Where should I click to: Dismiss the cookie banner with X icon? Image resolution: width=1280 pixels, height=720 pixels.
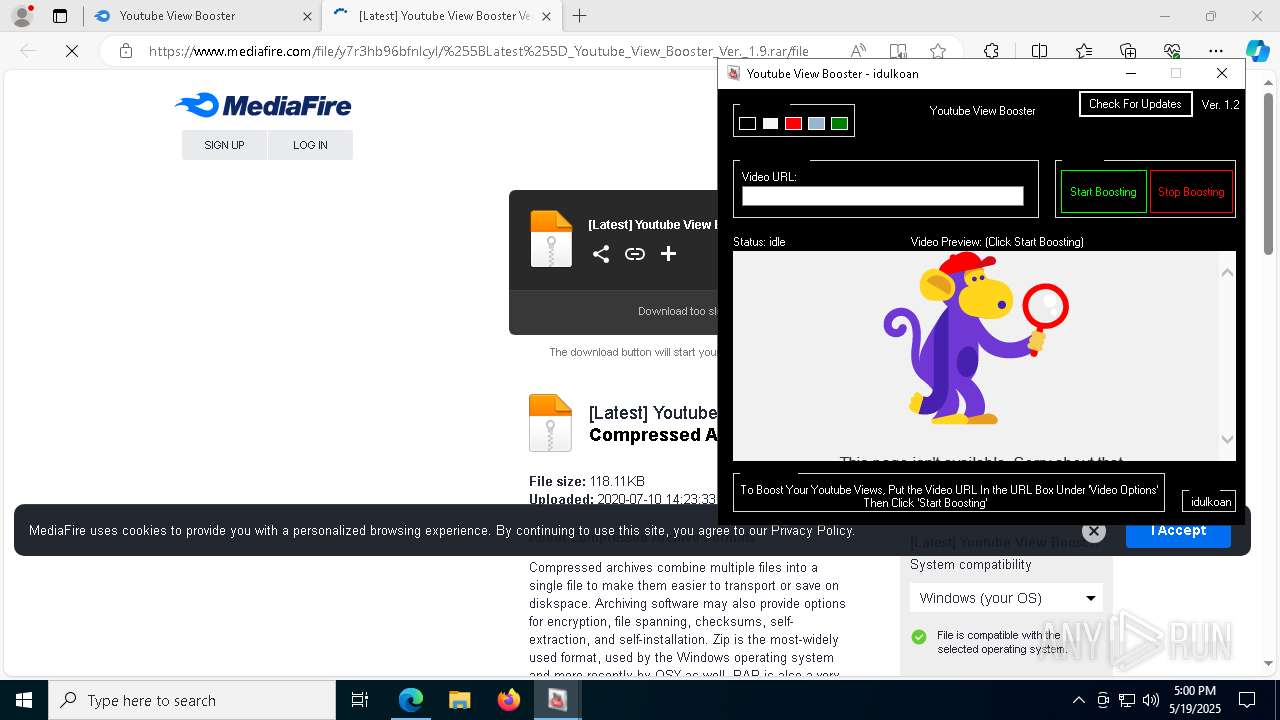tap(1094, 532)
